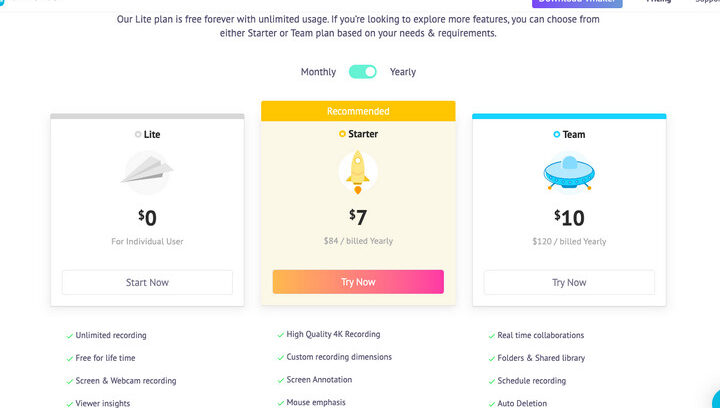Click the checkmark beside Real time collaborations

tap(490, 336)
